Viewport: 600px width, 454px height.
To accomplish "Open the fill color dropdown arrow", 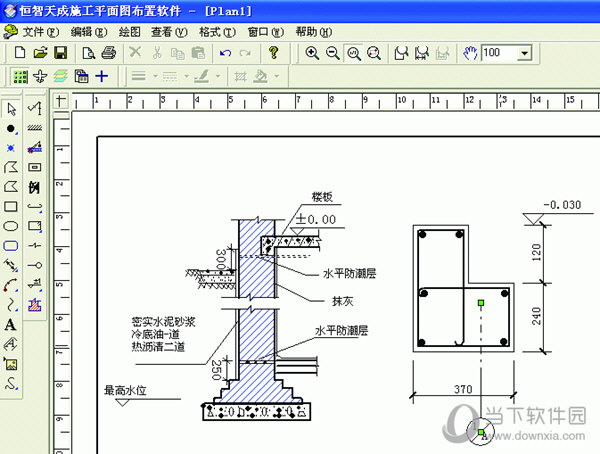I will click(276, 76).
